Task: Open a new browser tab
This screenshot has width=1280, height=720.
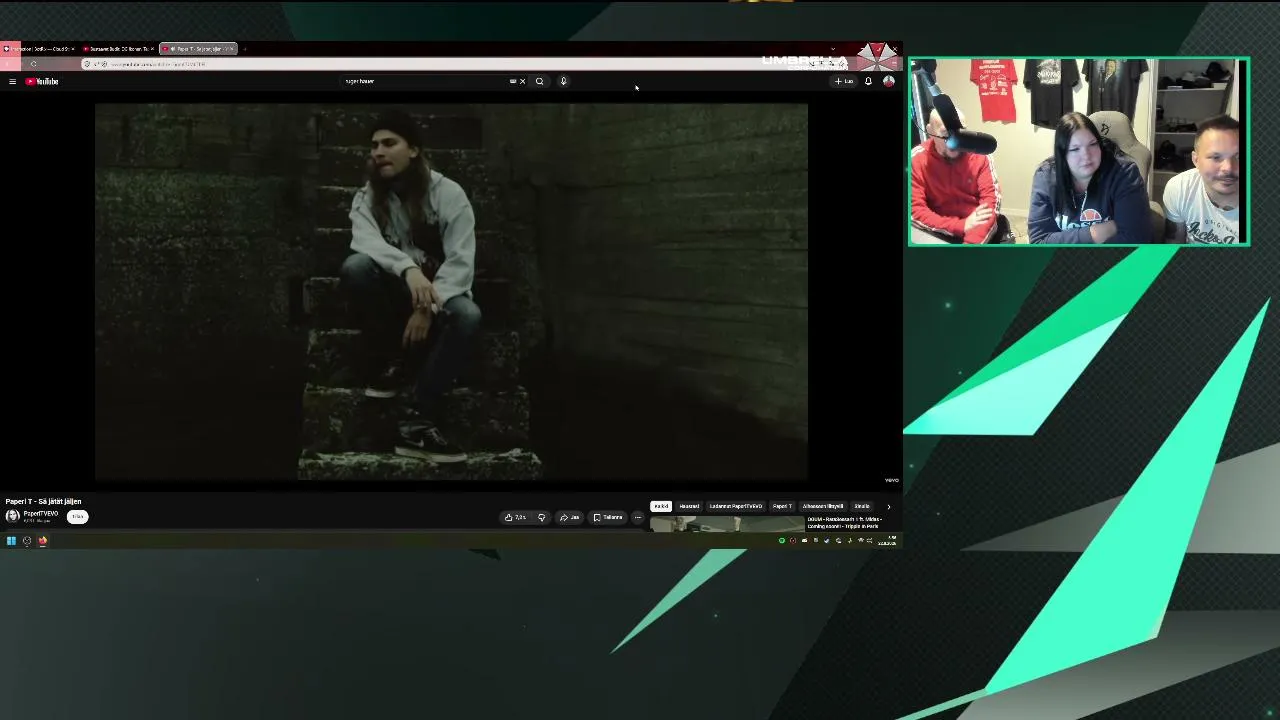Action: point(245,49)
